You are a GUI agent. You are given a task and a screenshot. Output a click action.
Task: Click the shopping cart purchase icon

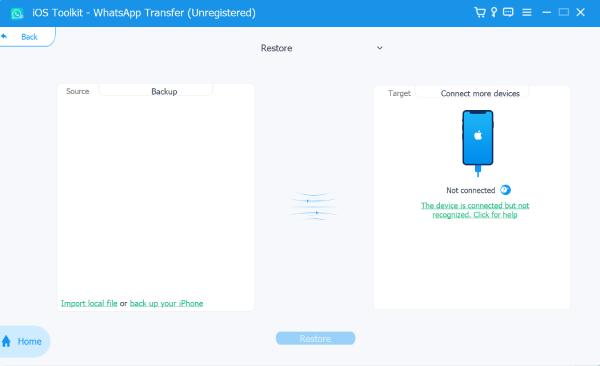pos(480,12)
